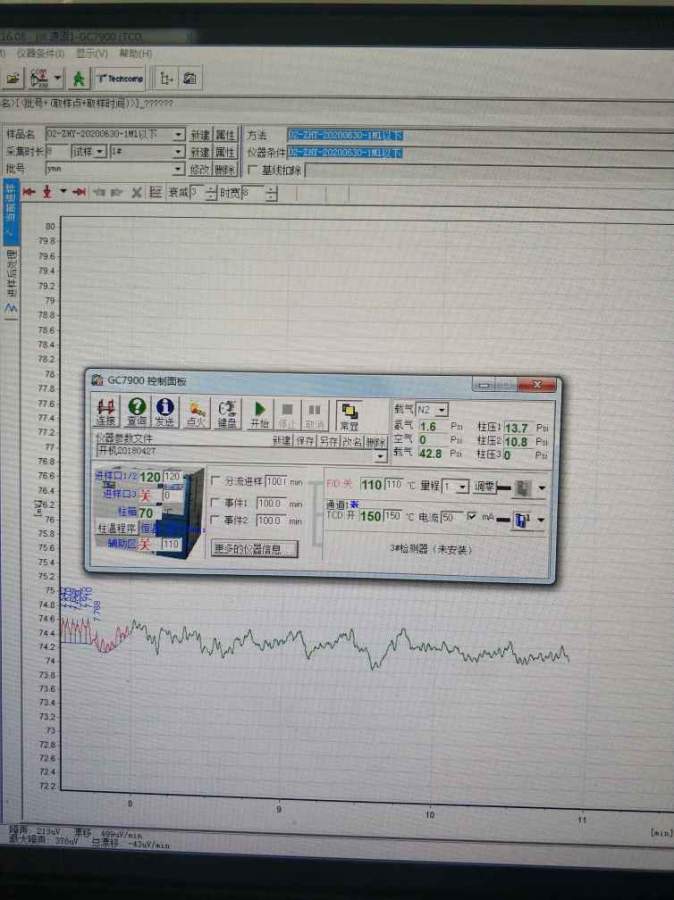Click the 调零 (Zero) button
The width and height of the screenshot is (674, 900).
pyautogui.click(x=484, y=486)
